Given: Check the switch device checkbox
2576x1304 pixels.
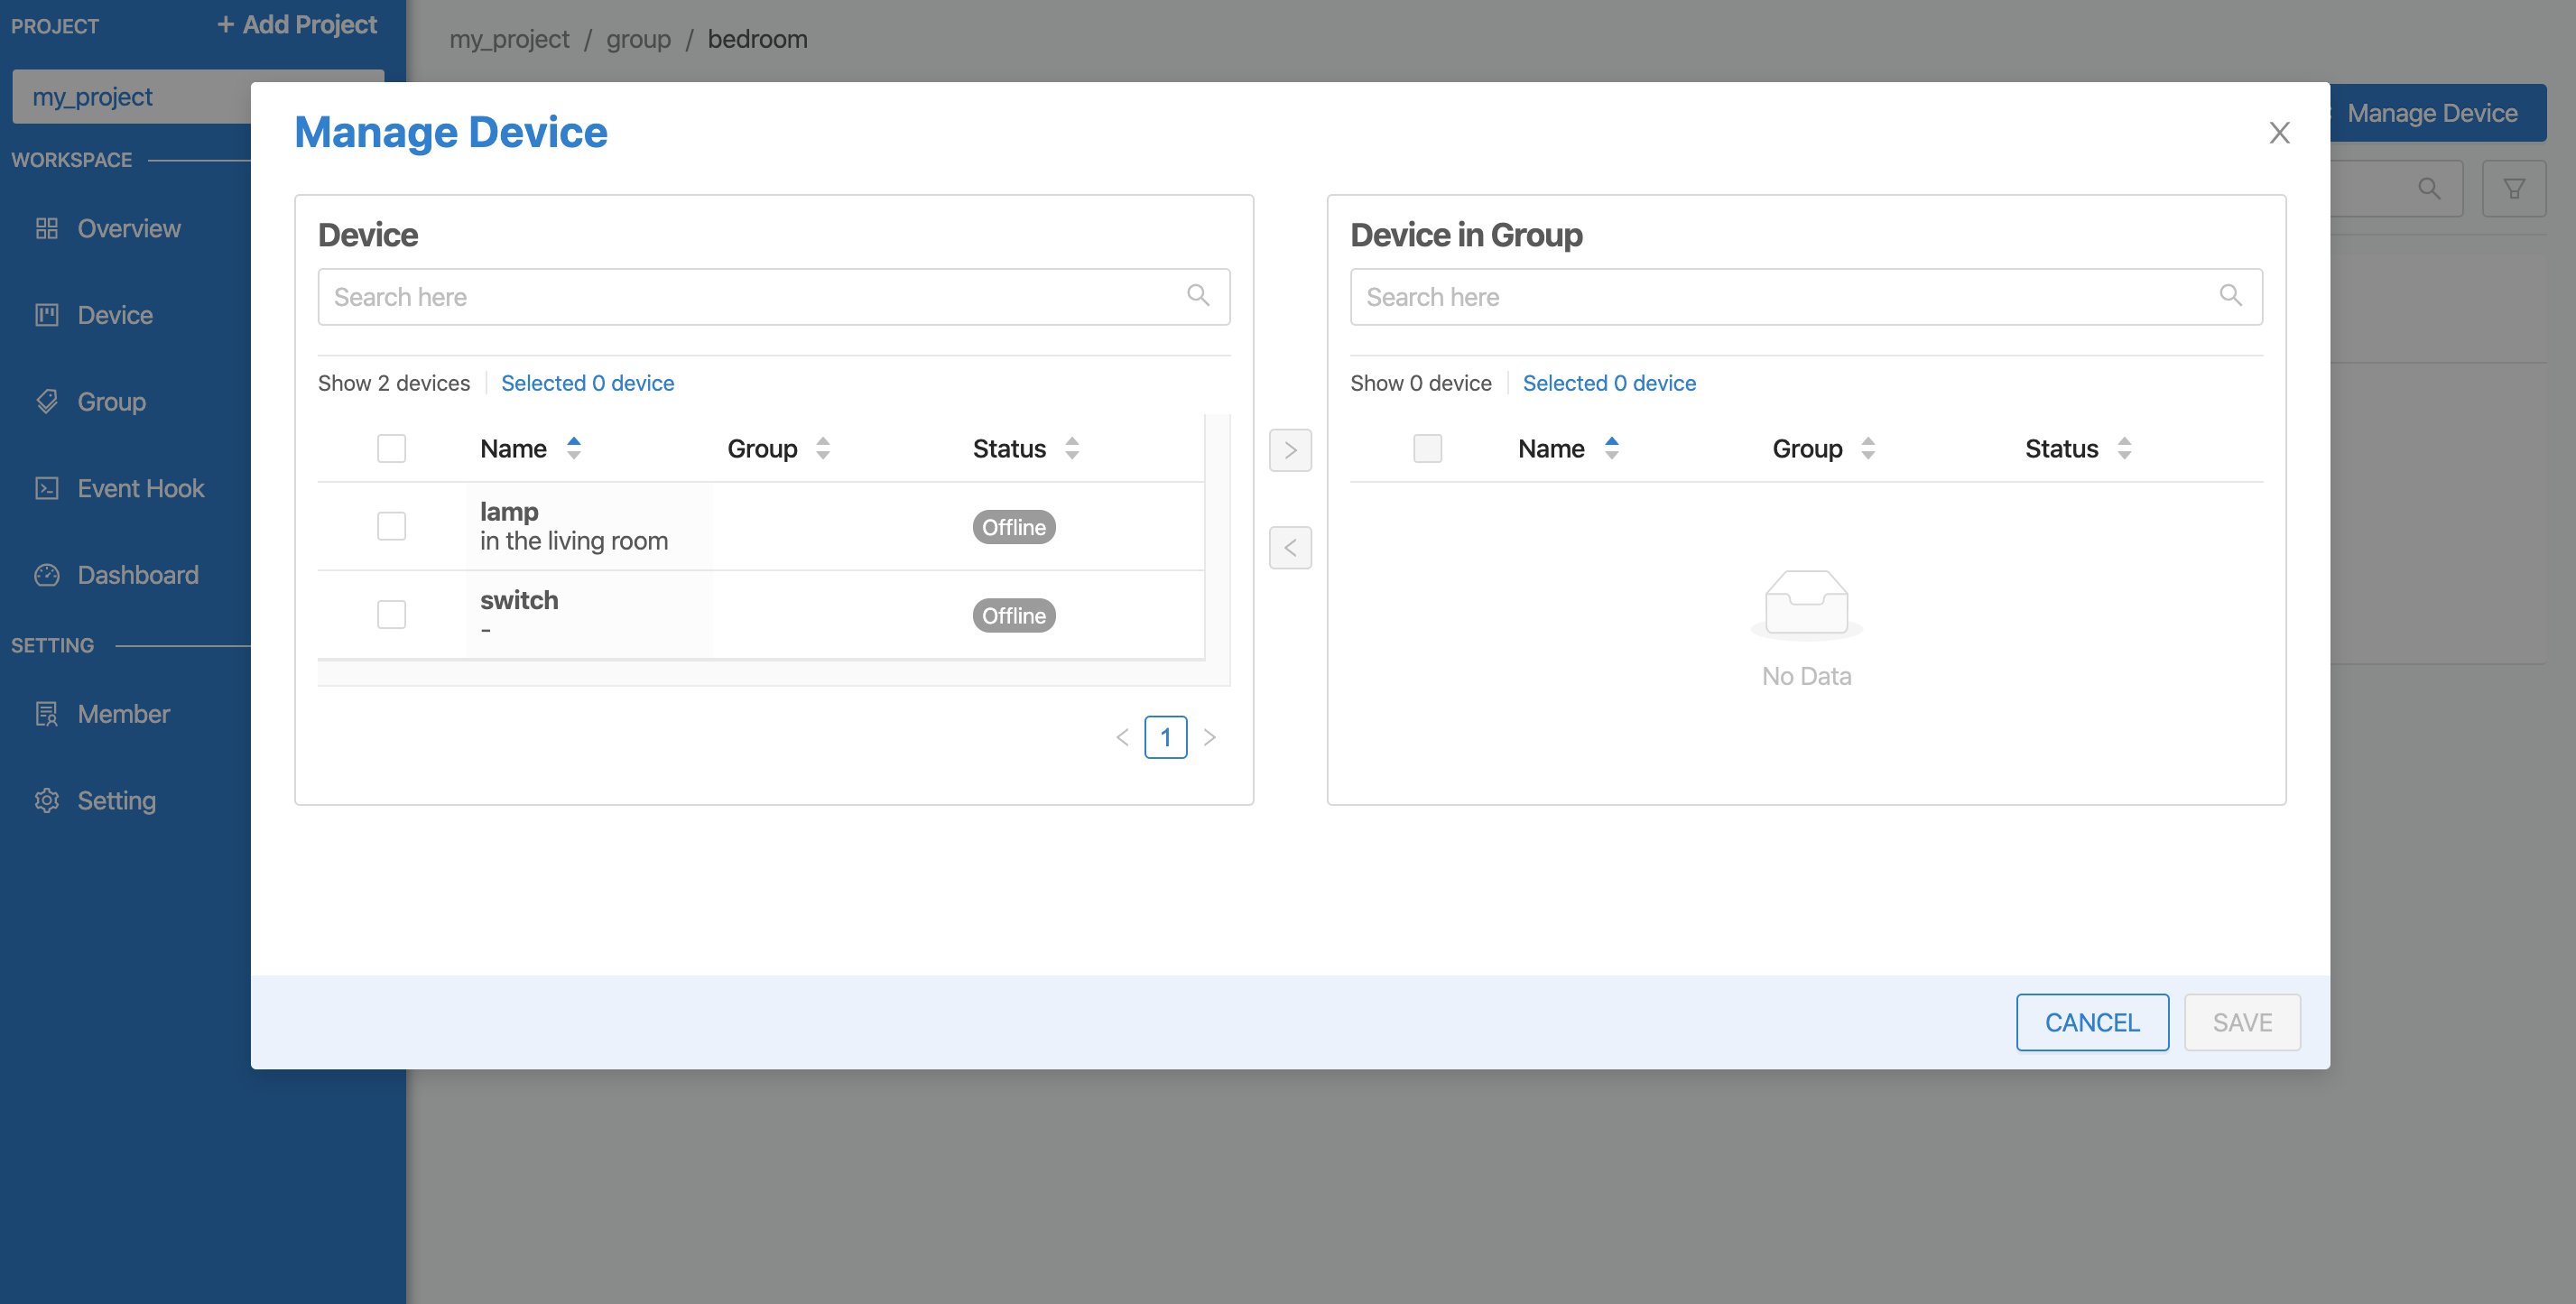Looking at the screenshot, I should pyautogui.click(x=391, y=614).
